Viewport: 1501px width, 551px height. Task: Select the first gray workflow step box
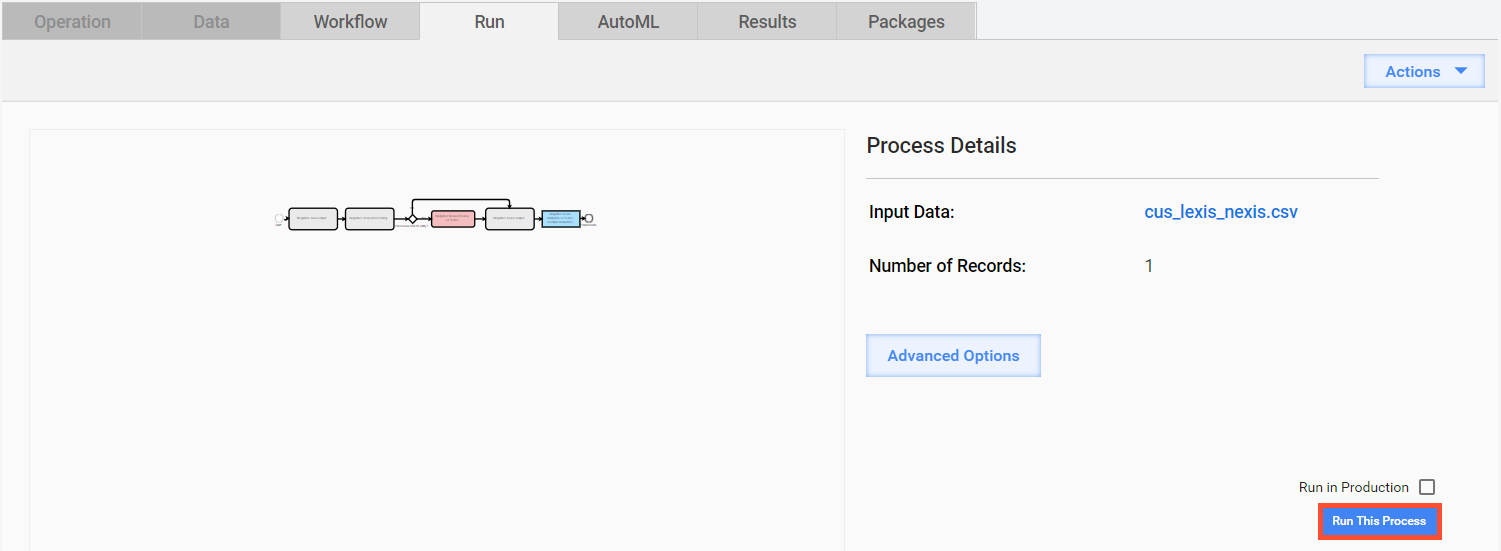[x=313, y=219]
